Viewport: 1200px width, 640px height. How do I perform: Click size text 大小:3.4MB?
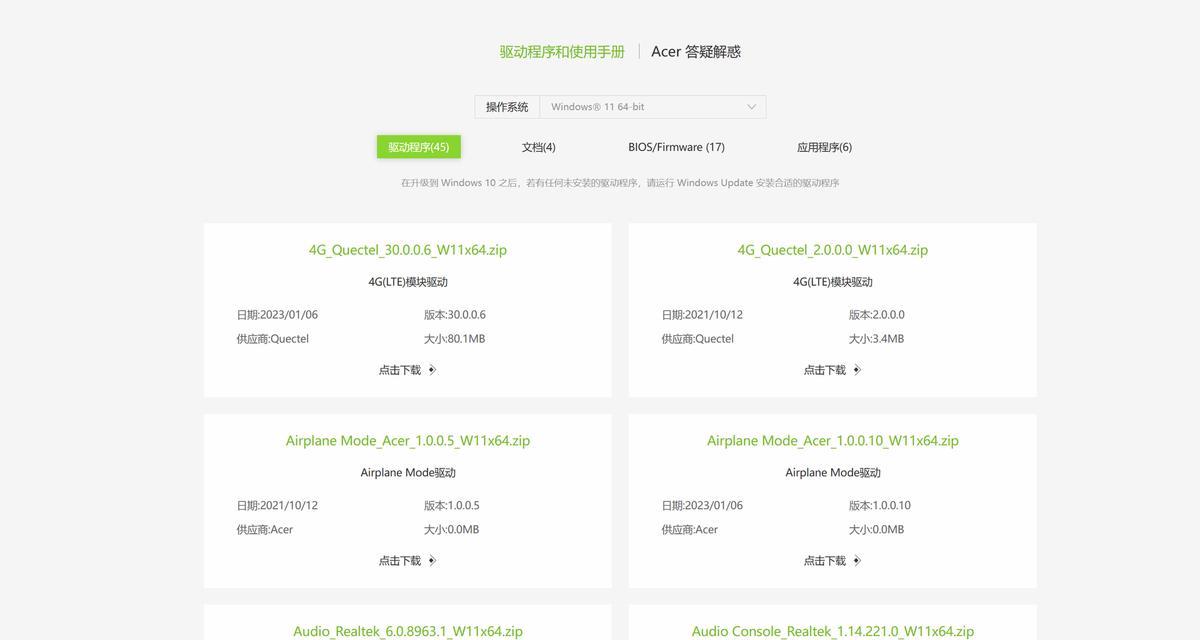pos(876,339)
